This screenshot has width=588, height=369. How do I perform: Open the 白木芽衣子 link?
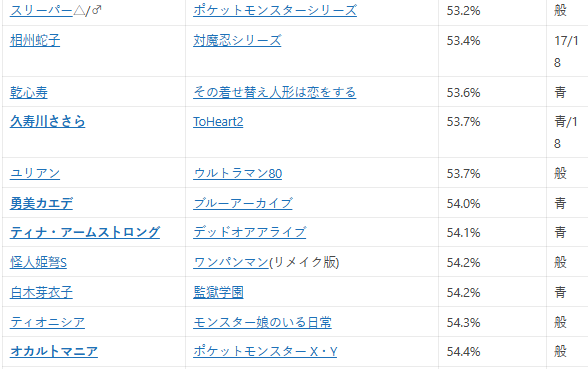pyautogui.click(x=41, y=292)
